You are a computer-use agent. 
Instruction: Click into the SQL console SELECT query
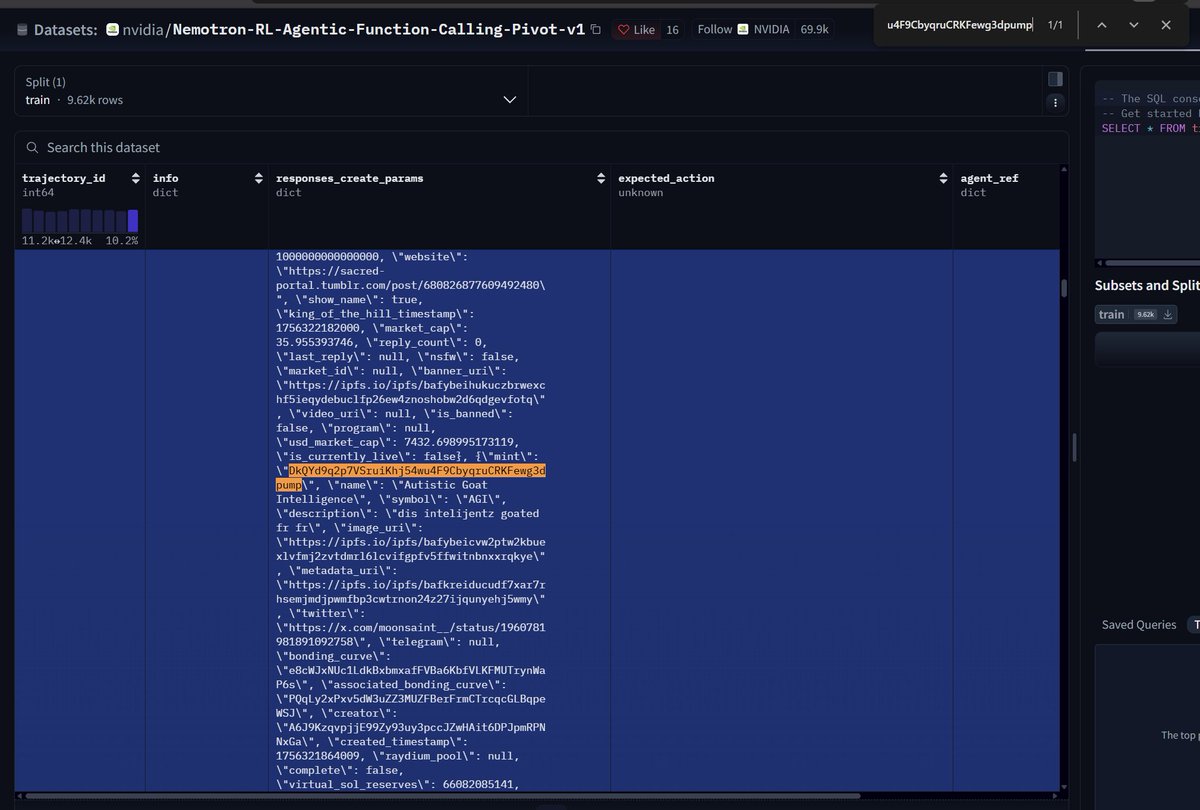coord(1150,128)
